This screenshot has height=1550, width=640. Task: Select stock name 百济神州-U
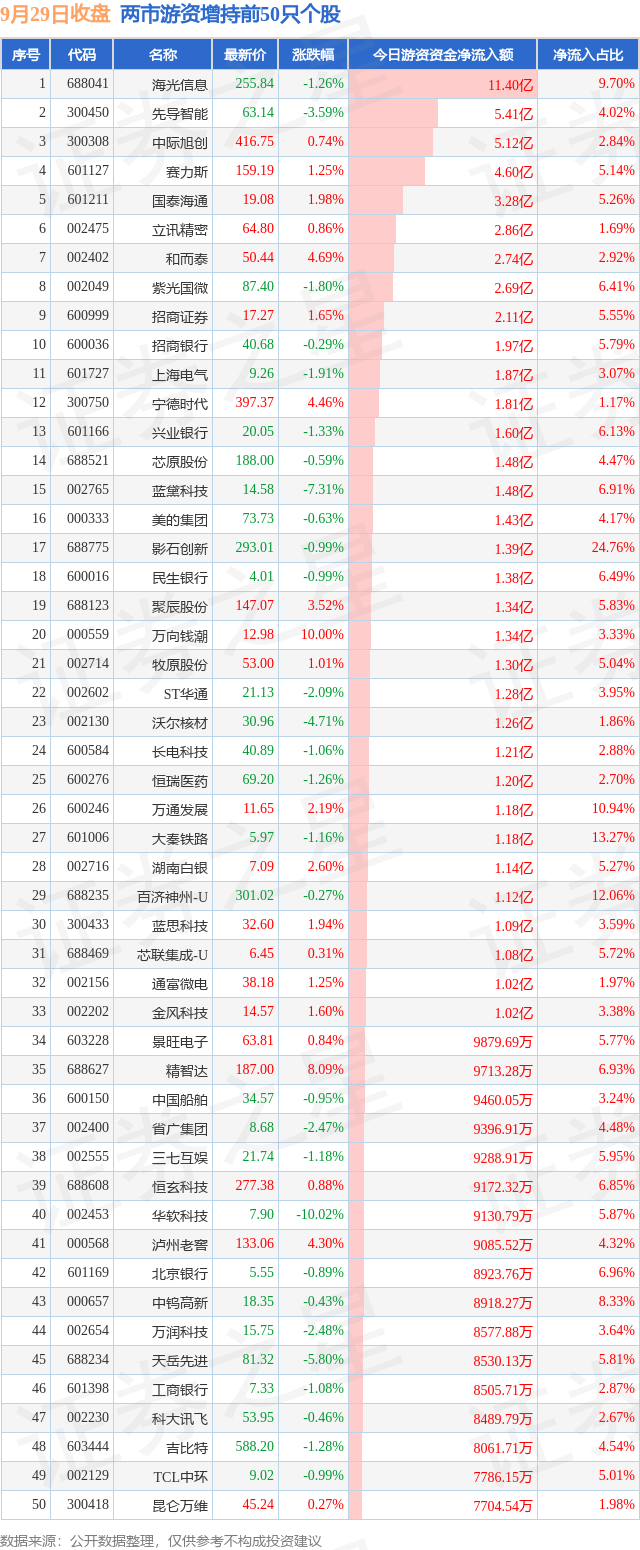click(x=173, y=896)
